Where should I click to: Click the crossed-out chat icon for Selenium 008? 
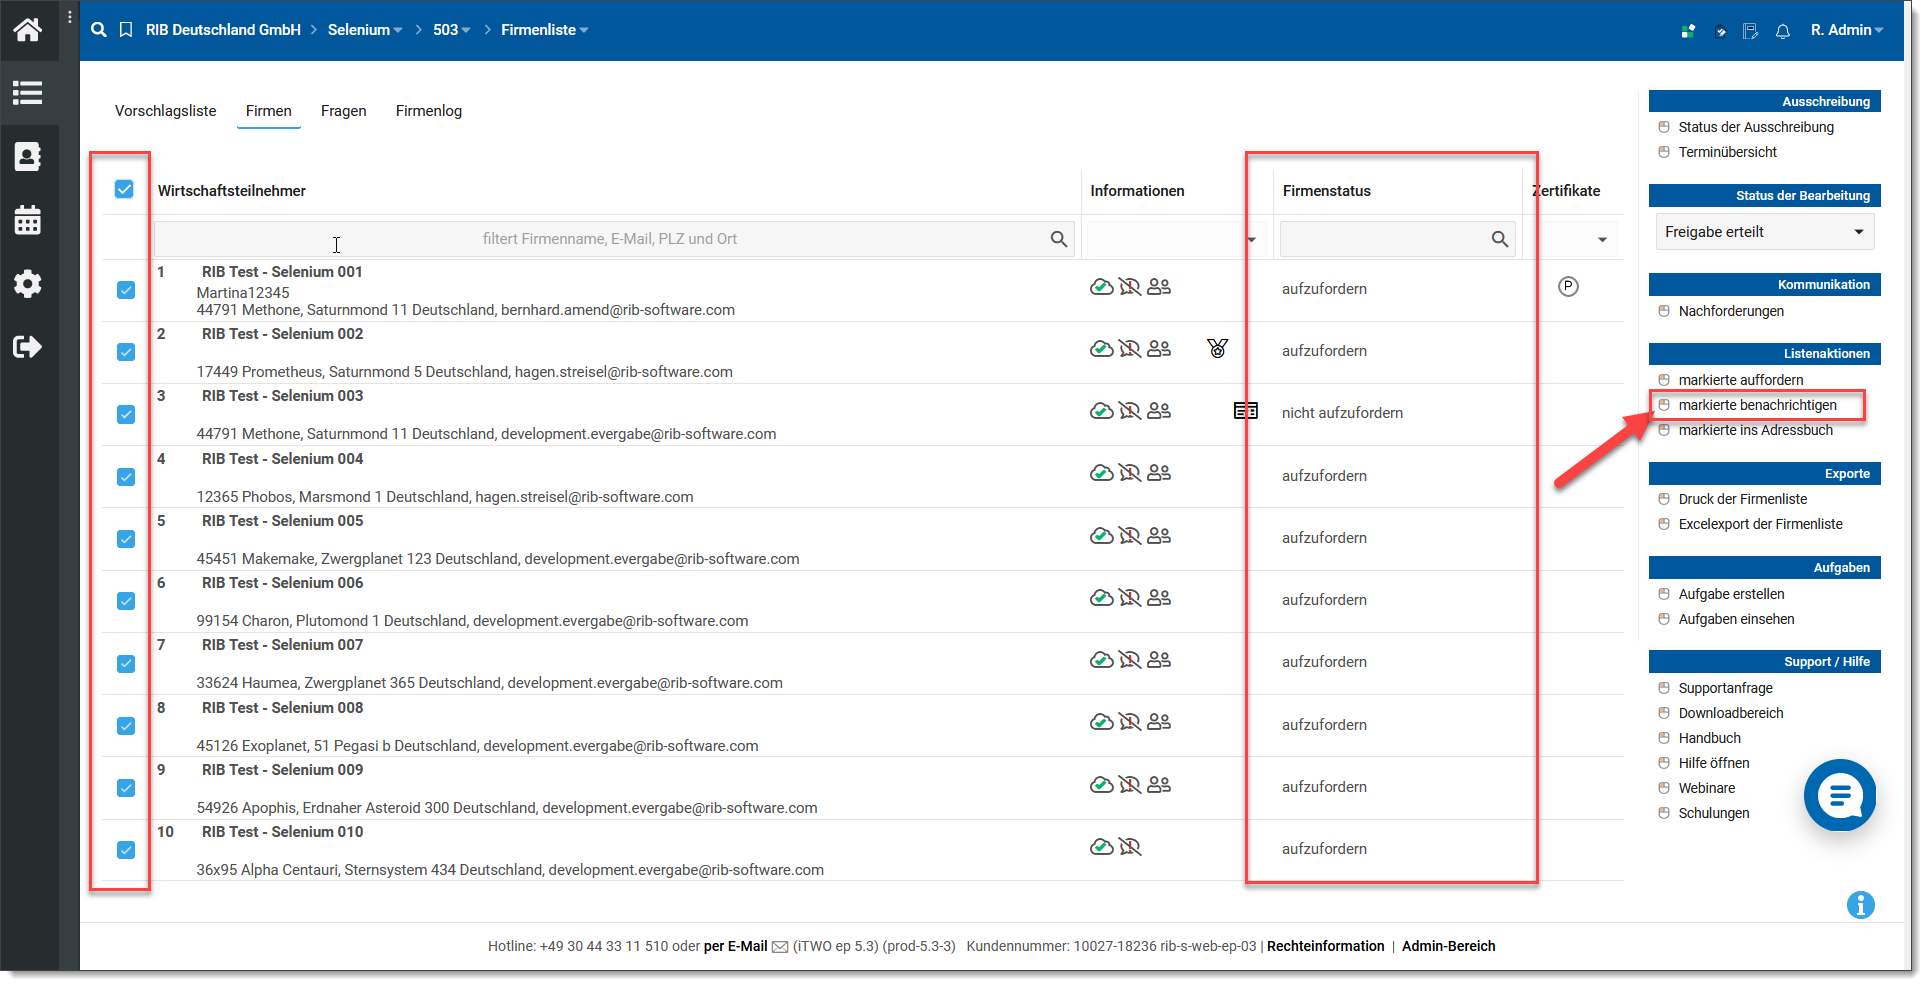1130,722
